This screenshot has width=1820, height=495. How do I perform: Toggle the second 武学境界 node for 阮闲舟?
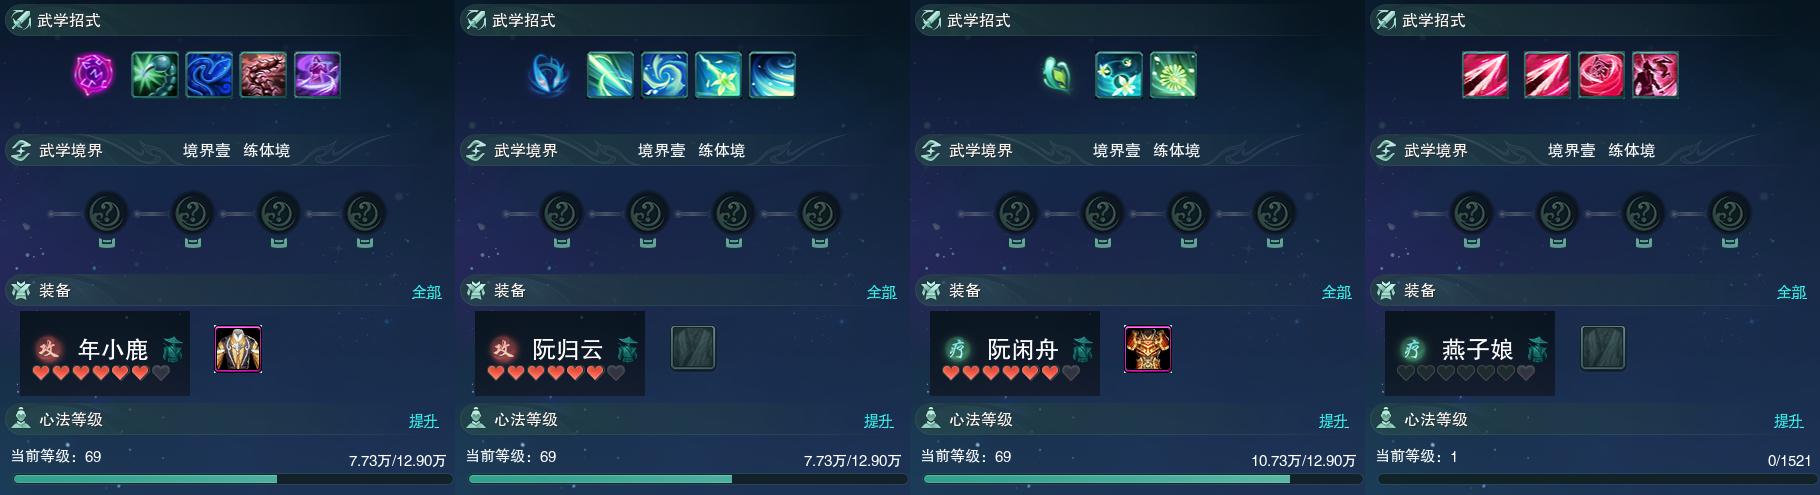point(1102,214)
